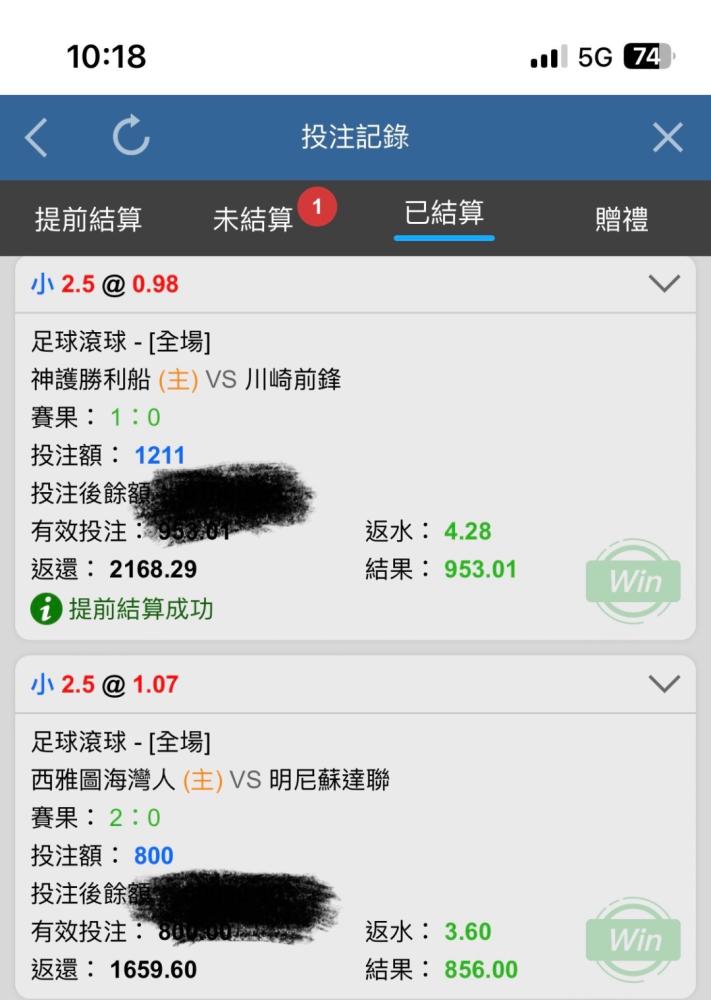Tap the Win stamp on the first bet
Viewport: 711px width, 1000px height.
click(x=633, y=581)
